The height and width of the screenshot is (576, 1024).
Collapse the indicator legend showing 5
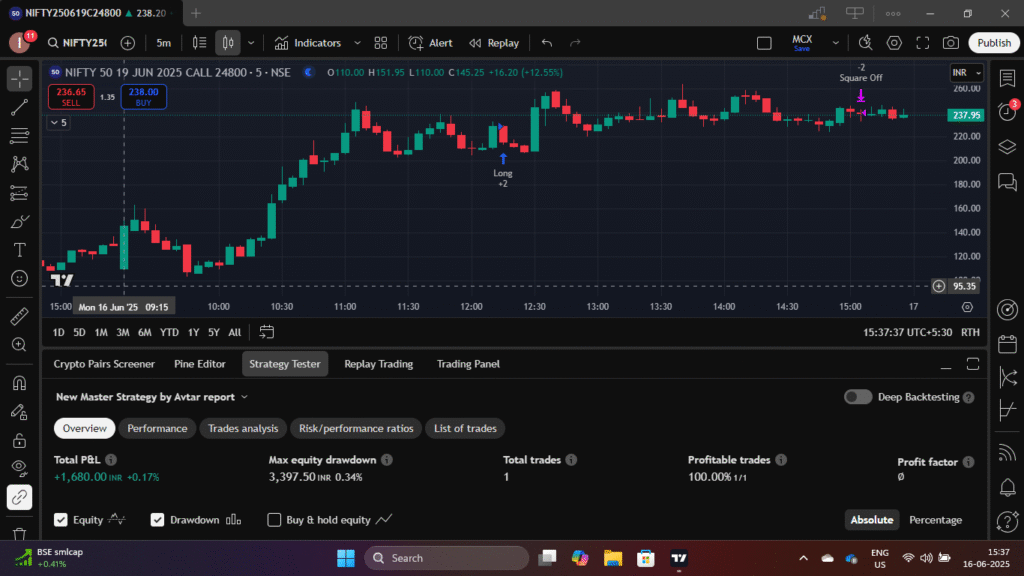click(x=58, y=123)
